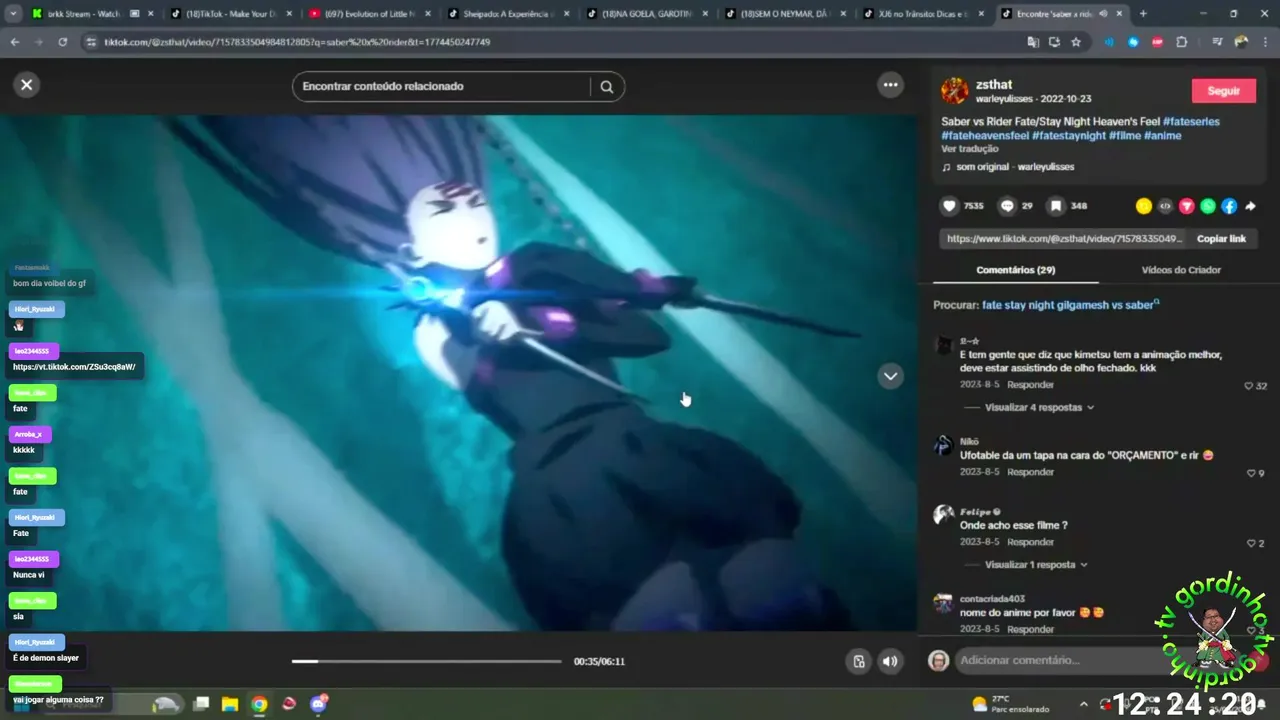Show hidden system tray icons

coord(1083,704)
